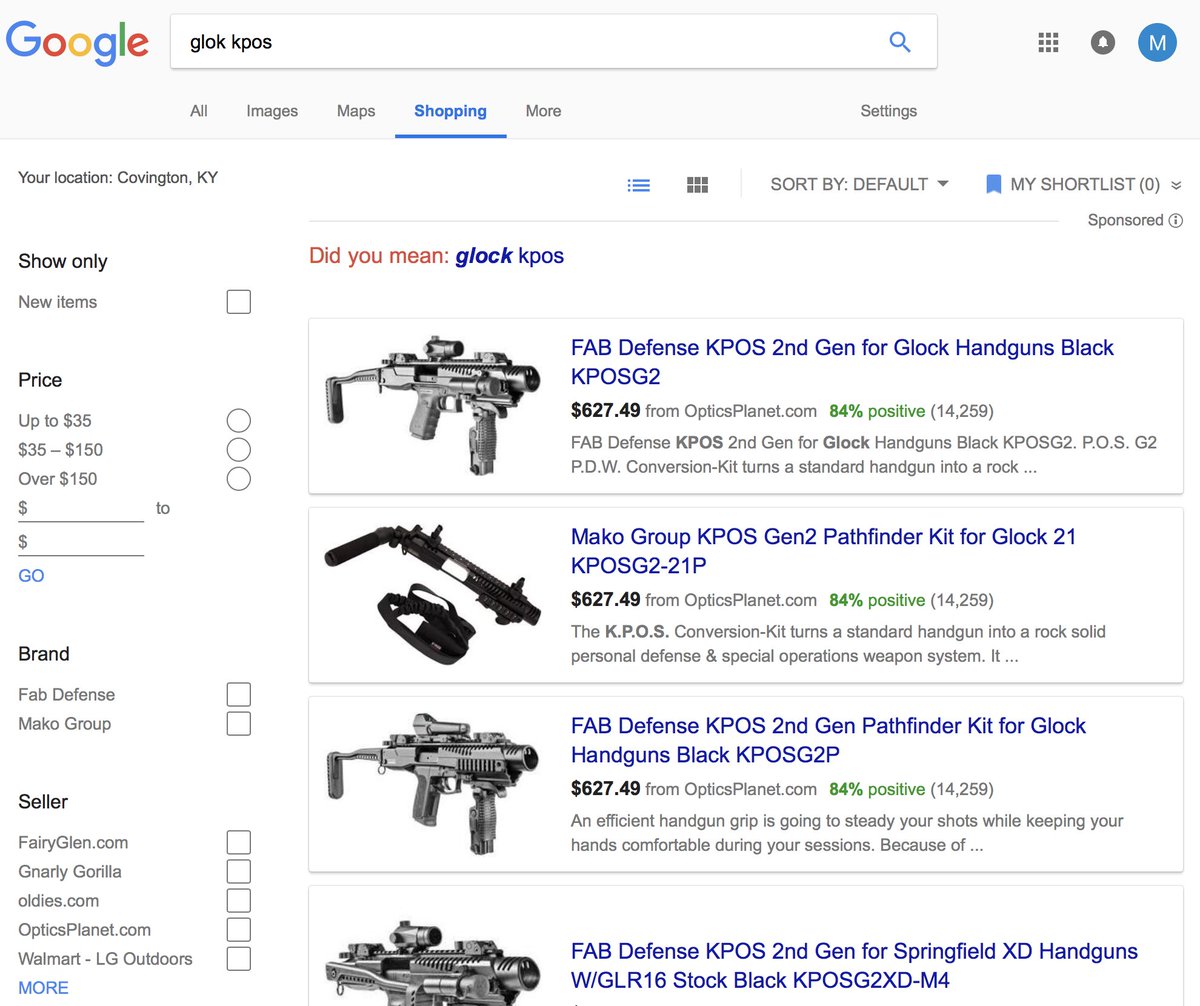
Task: Open the account avatar M
Action: coord(1157,42)
